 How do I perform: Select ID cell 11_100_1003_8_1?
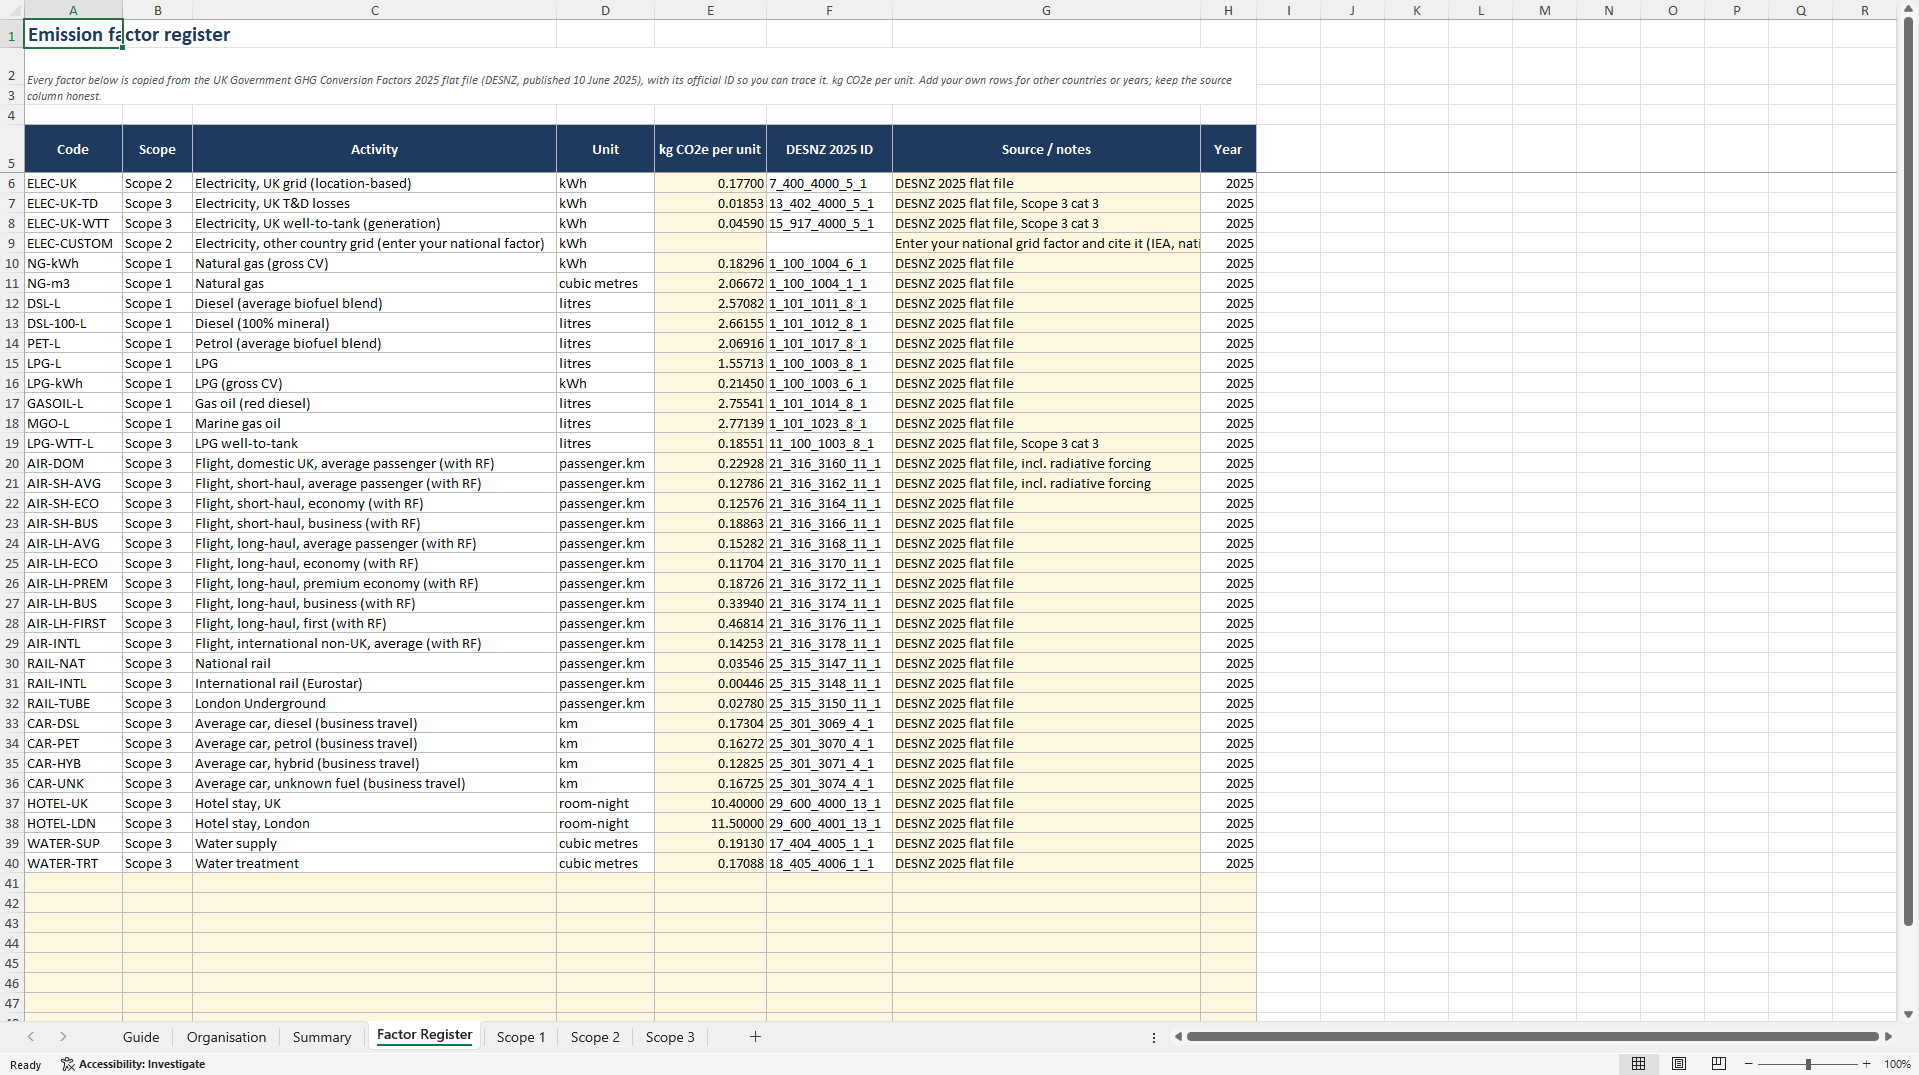829,443
